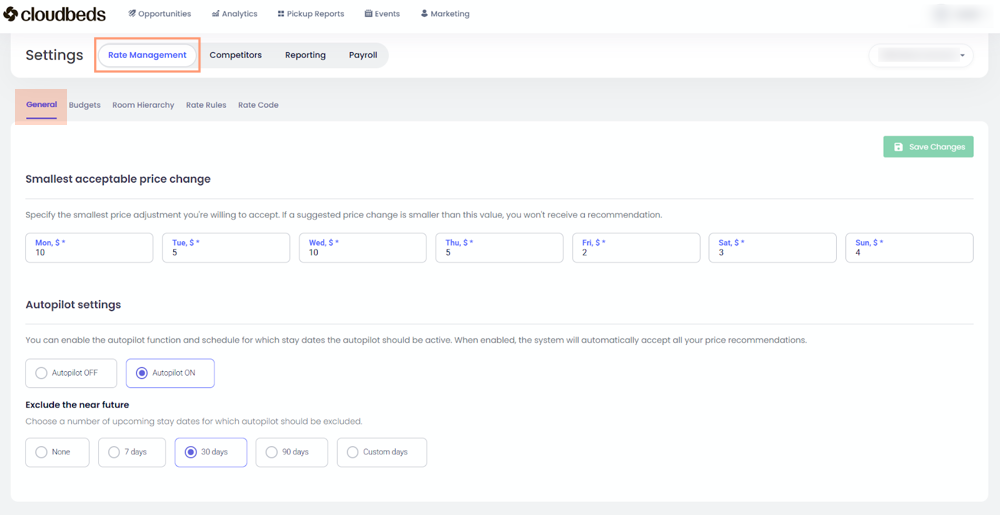
Task: Turn Autopilot OFF
Action: coord(42,373)
